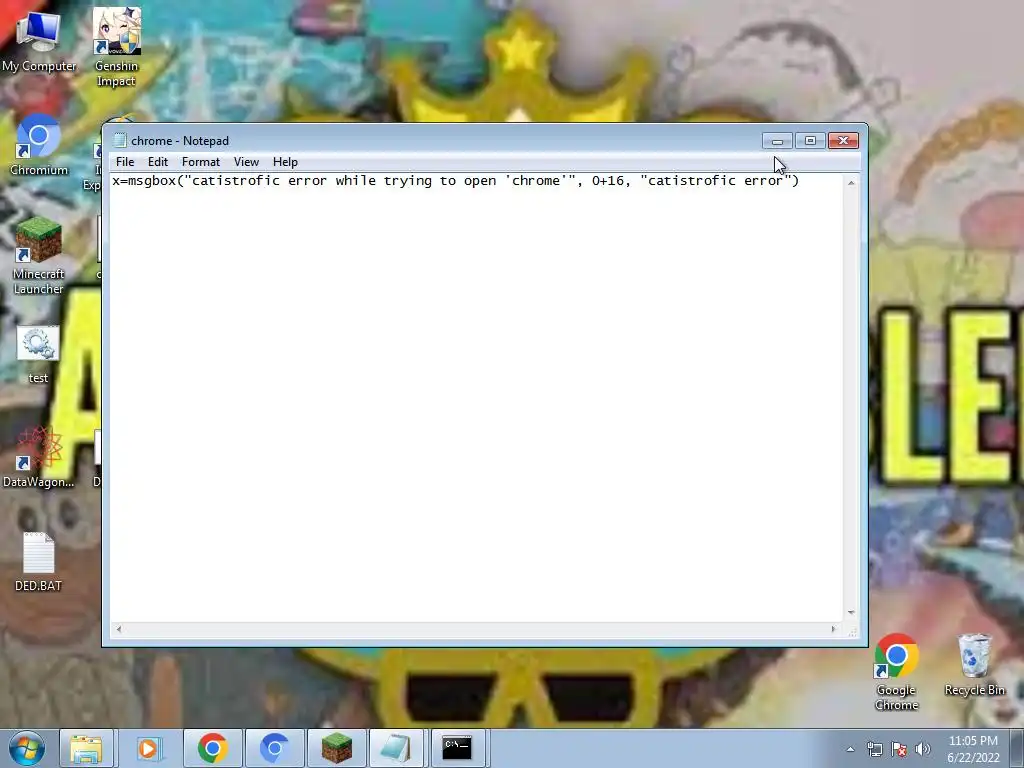Place cursor in the msgbox script line
The image size is (1024, 768).
(x=456, y=181)
